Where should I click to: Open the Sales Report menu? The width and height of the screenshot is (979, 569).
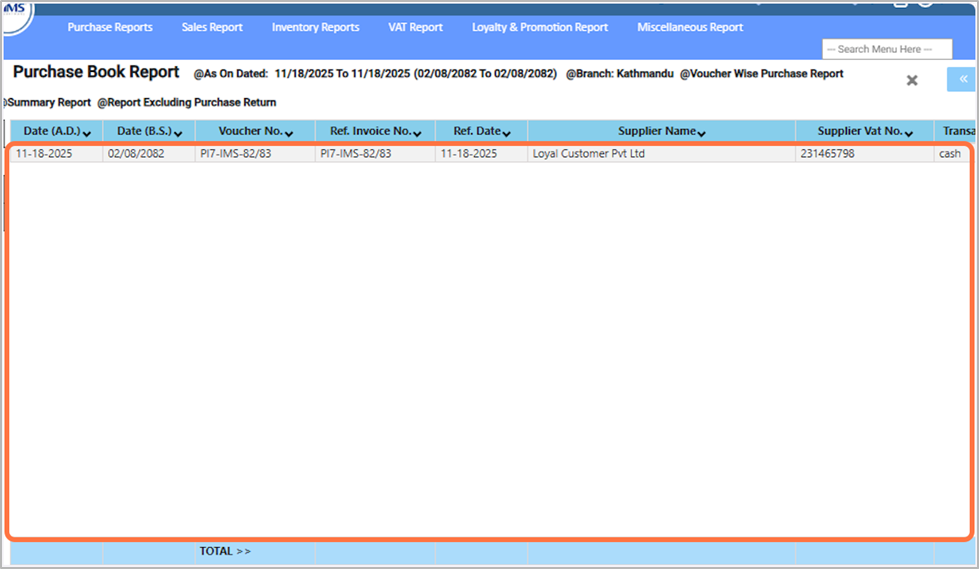pyautogui.click(x=212, y=27)
